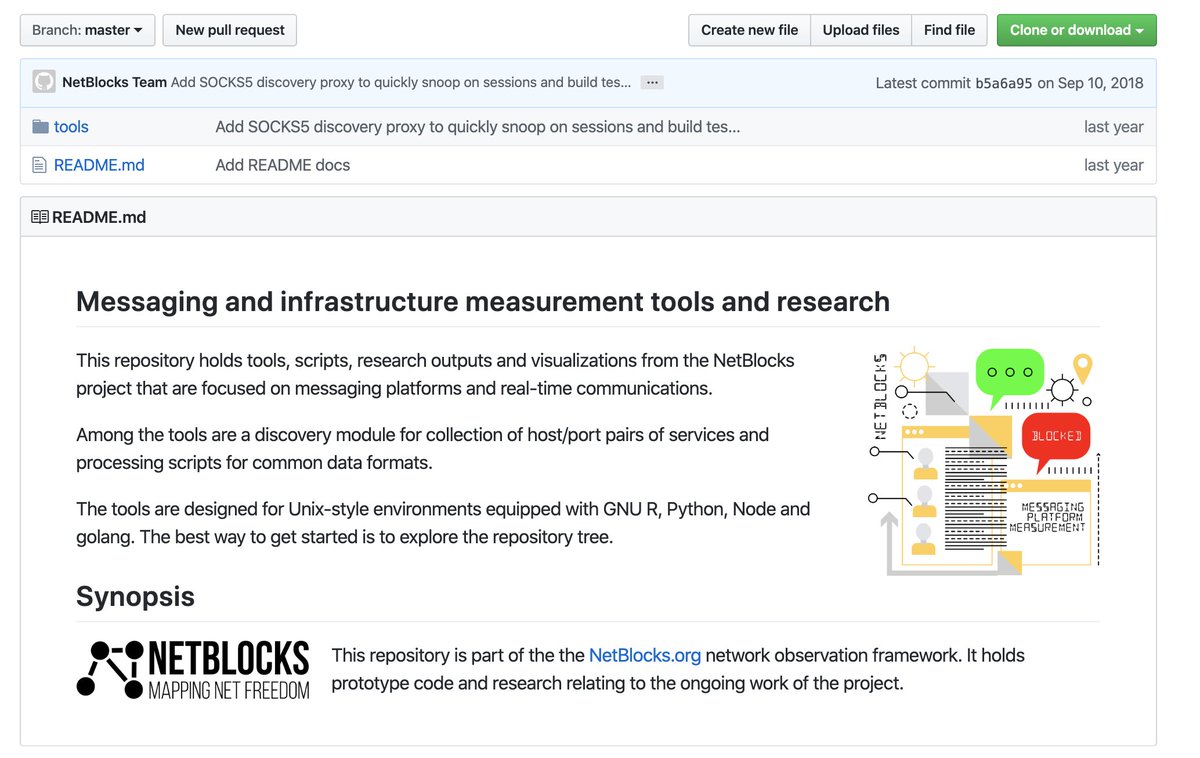Click the Upload files button
Screen dimensions: 1200x758
tap(861, 30)
